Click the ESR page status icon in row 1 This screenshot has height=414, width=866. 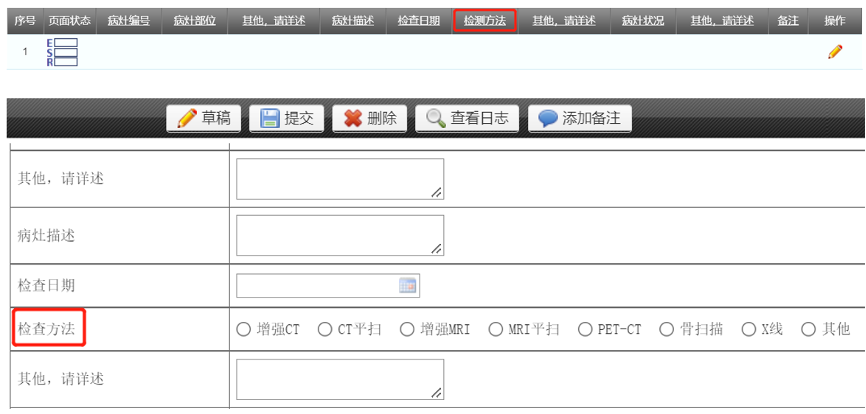[62, 52]
